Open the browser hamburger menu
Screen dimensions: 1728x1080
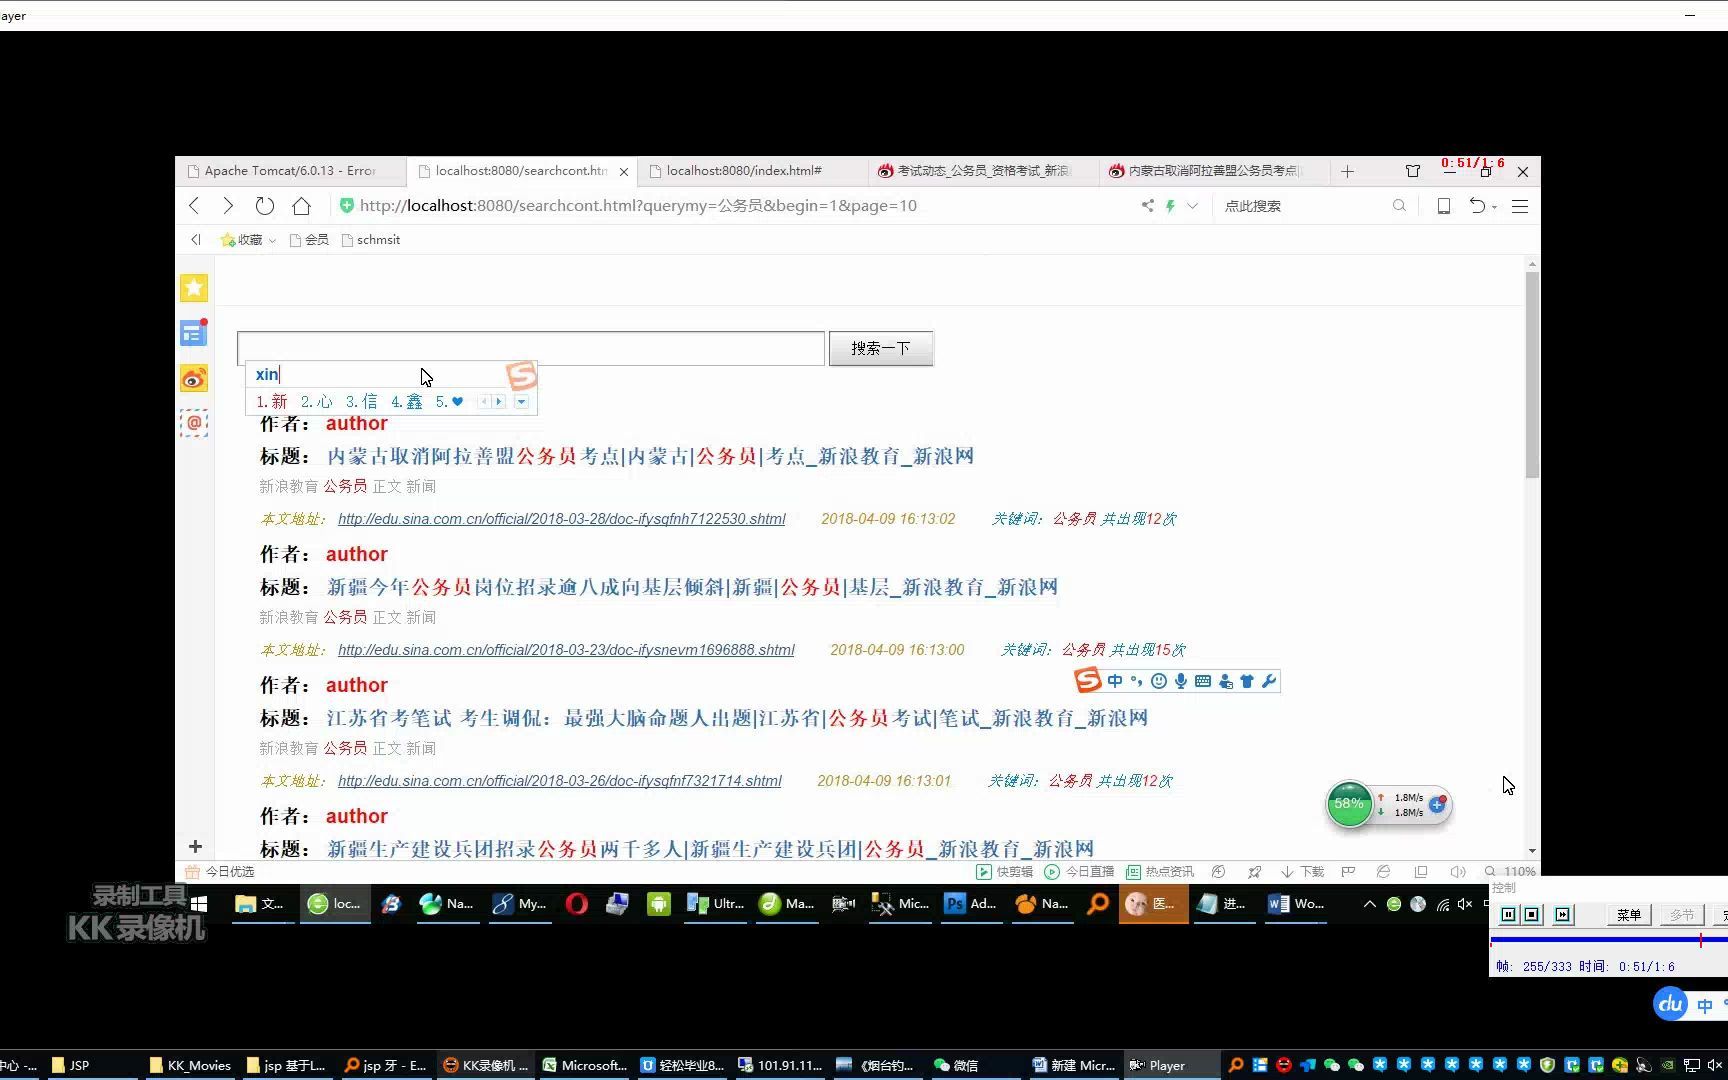click(1519, 205)
